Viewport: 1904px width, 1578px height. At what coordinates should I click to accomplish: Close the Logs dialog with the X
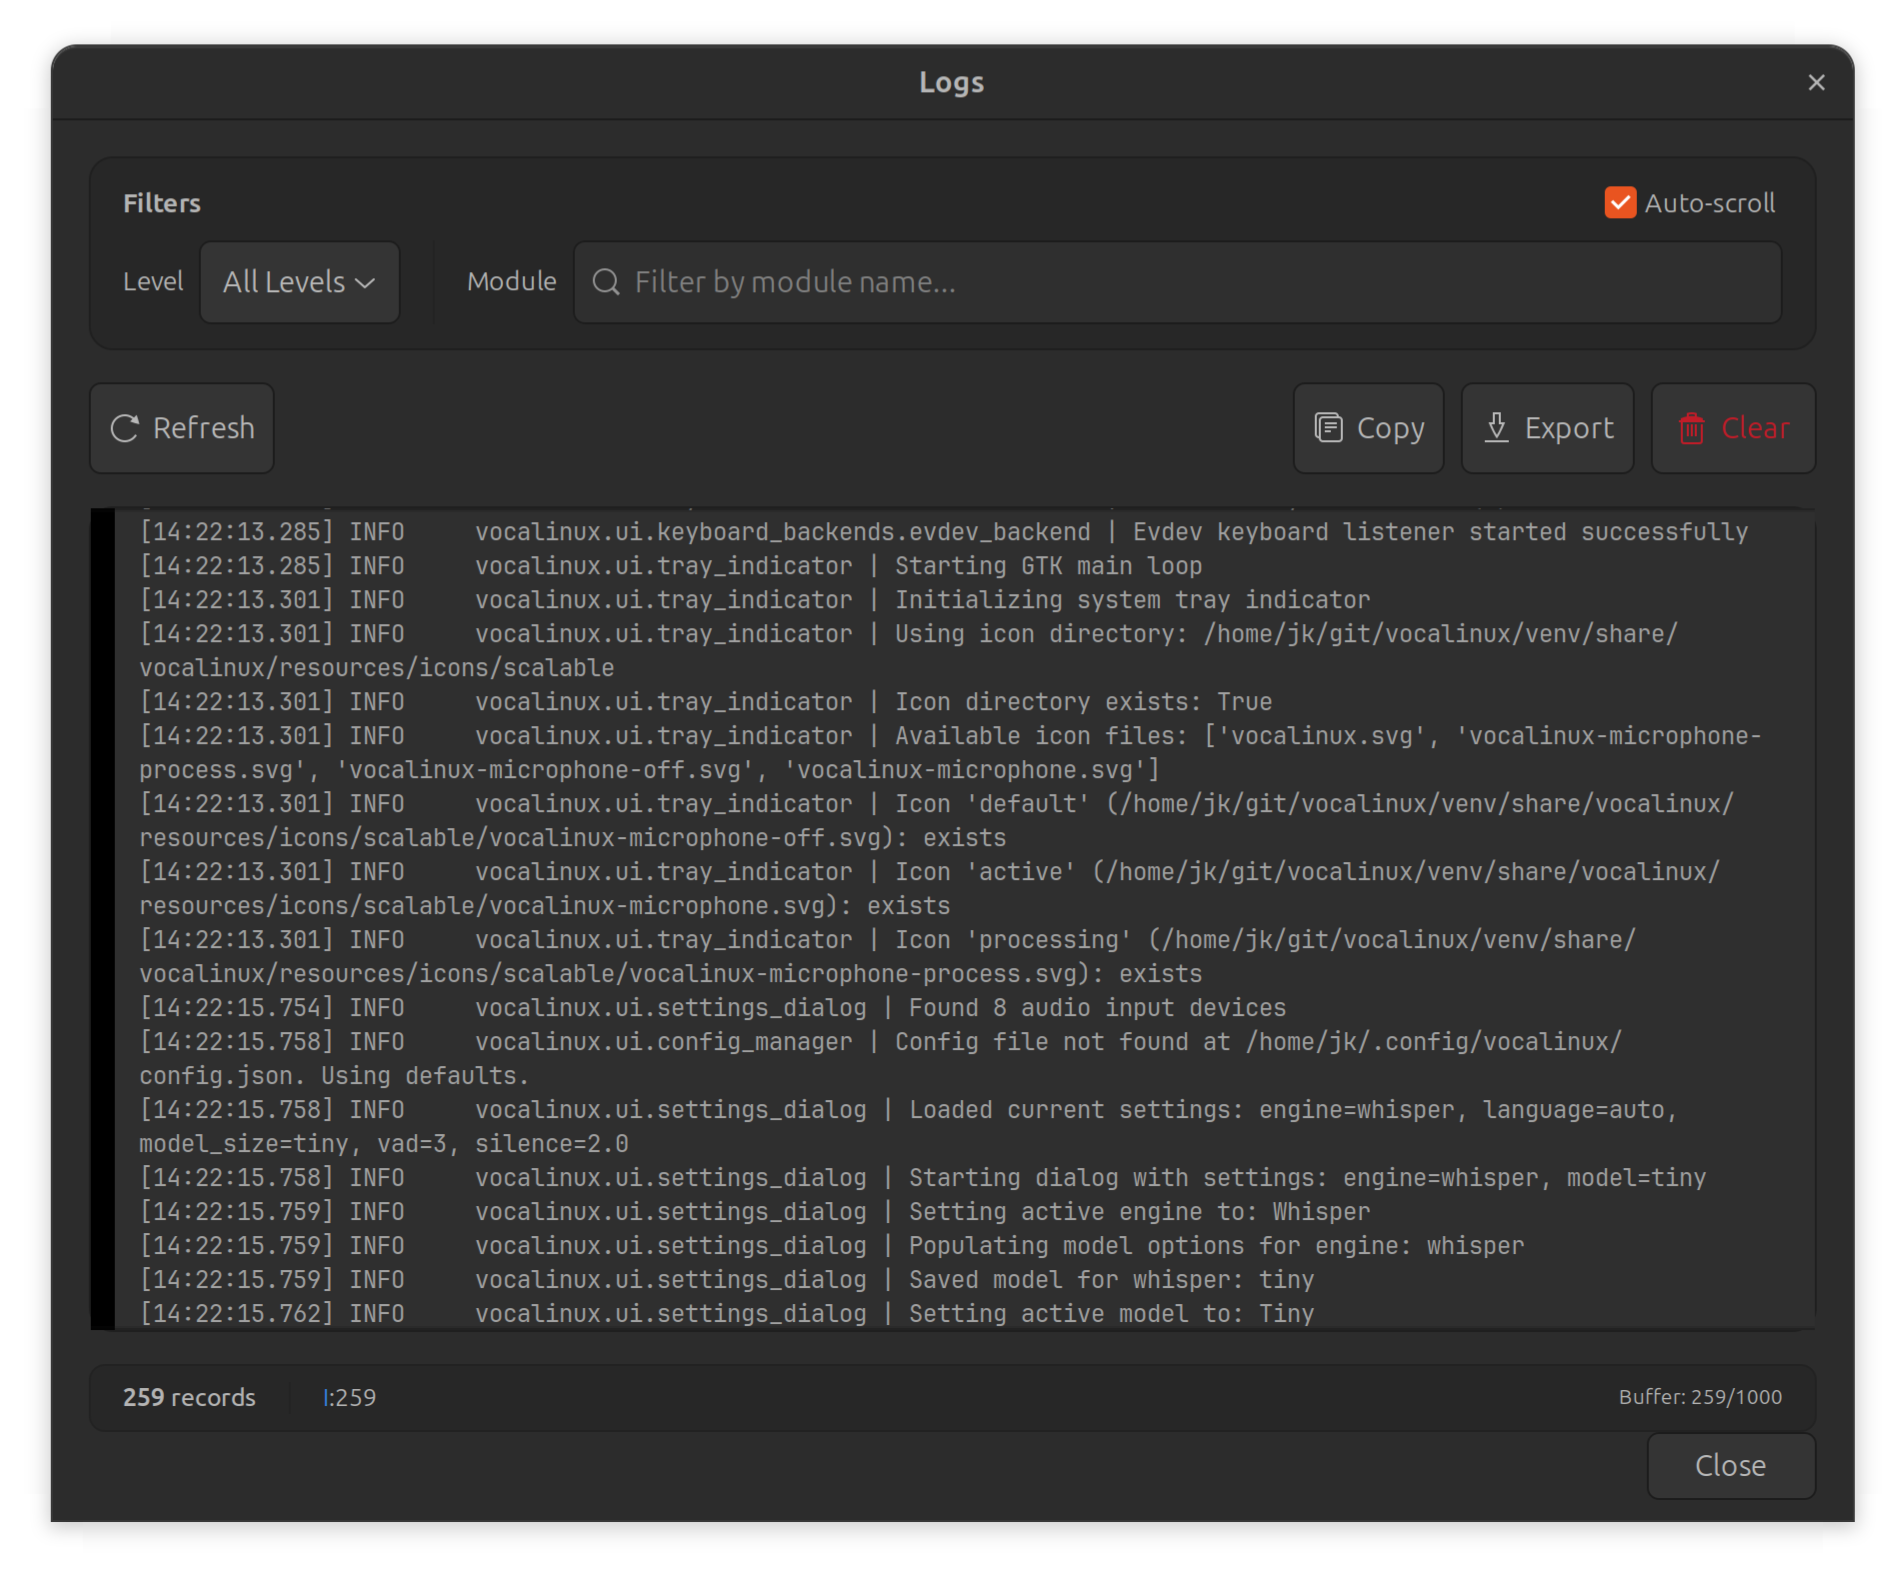[x=1816, y=83]
